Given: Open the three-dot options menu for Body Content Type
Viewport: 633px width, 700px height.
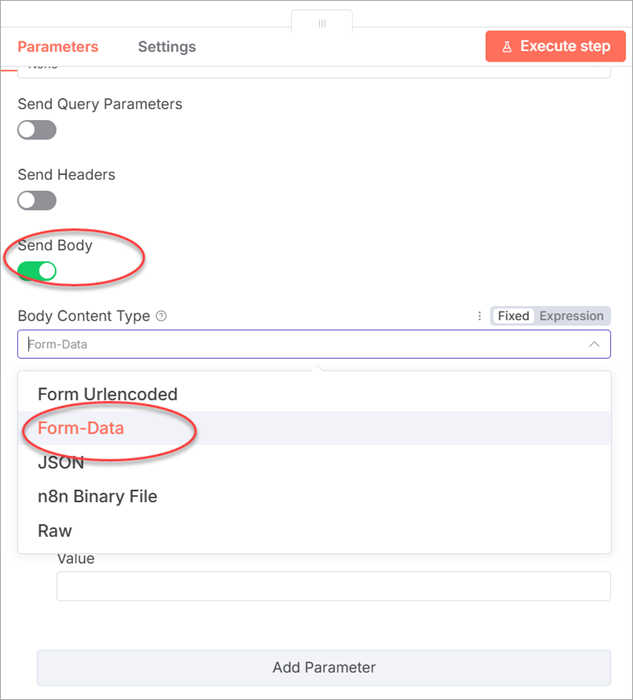Looking at the screenshot, I should [479, 316].
